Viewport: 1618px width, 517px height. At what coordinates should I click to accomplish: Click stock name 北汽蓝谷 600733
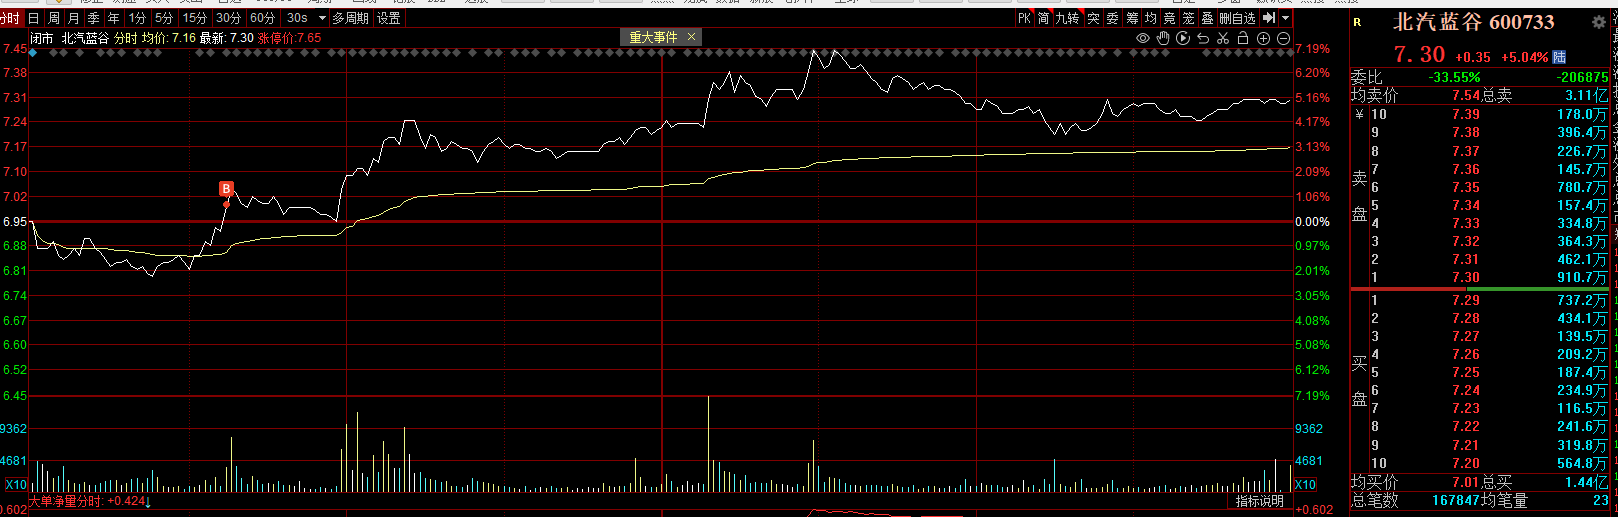tap(1474, 22)
